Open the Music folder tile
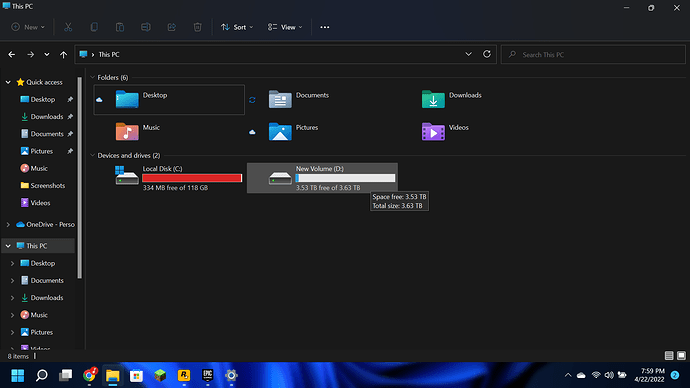Screen dimensions: 690x388 click(x=169, y=132)
